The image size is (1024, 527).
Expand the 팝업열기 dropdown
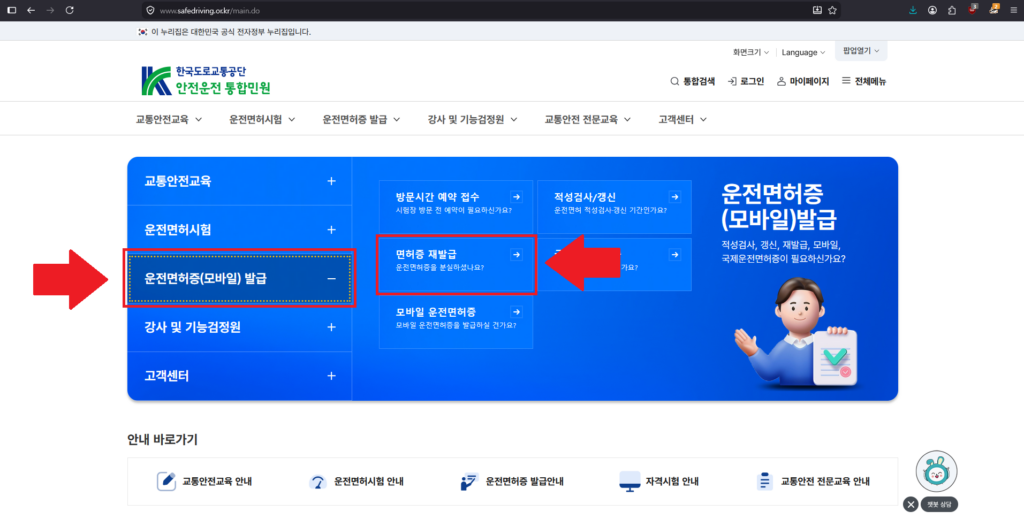point(861,50)
